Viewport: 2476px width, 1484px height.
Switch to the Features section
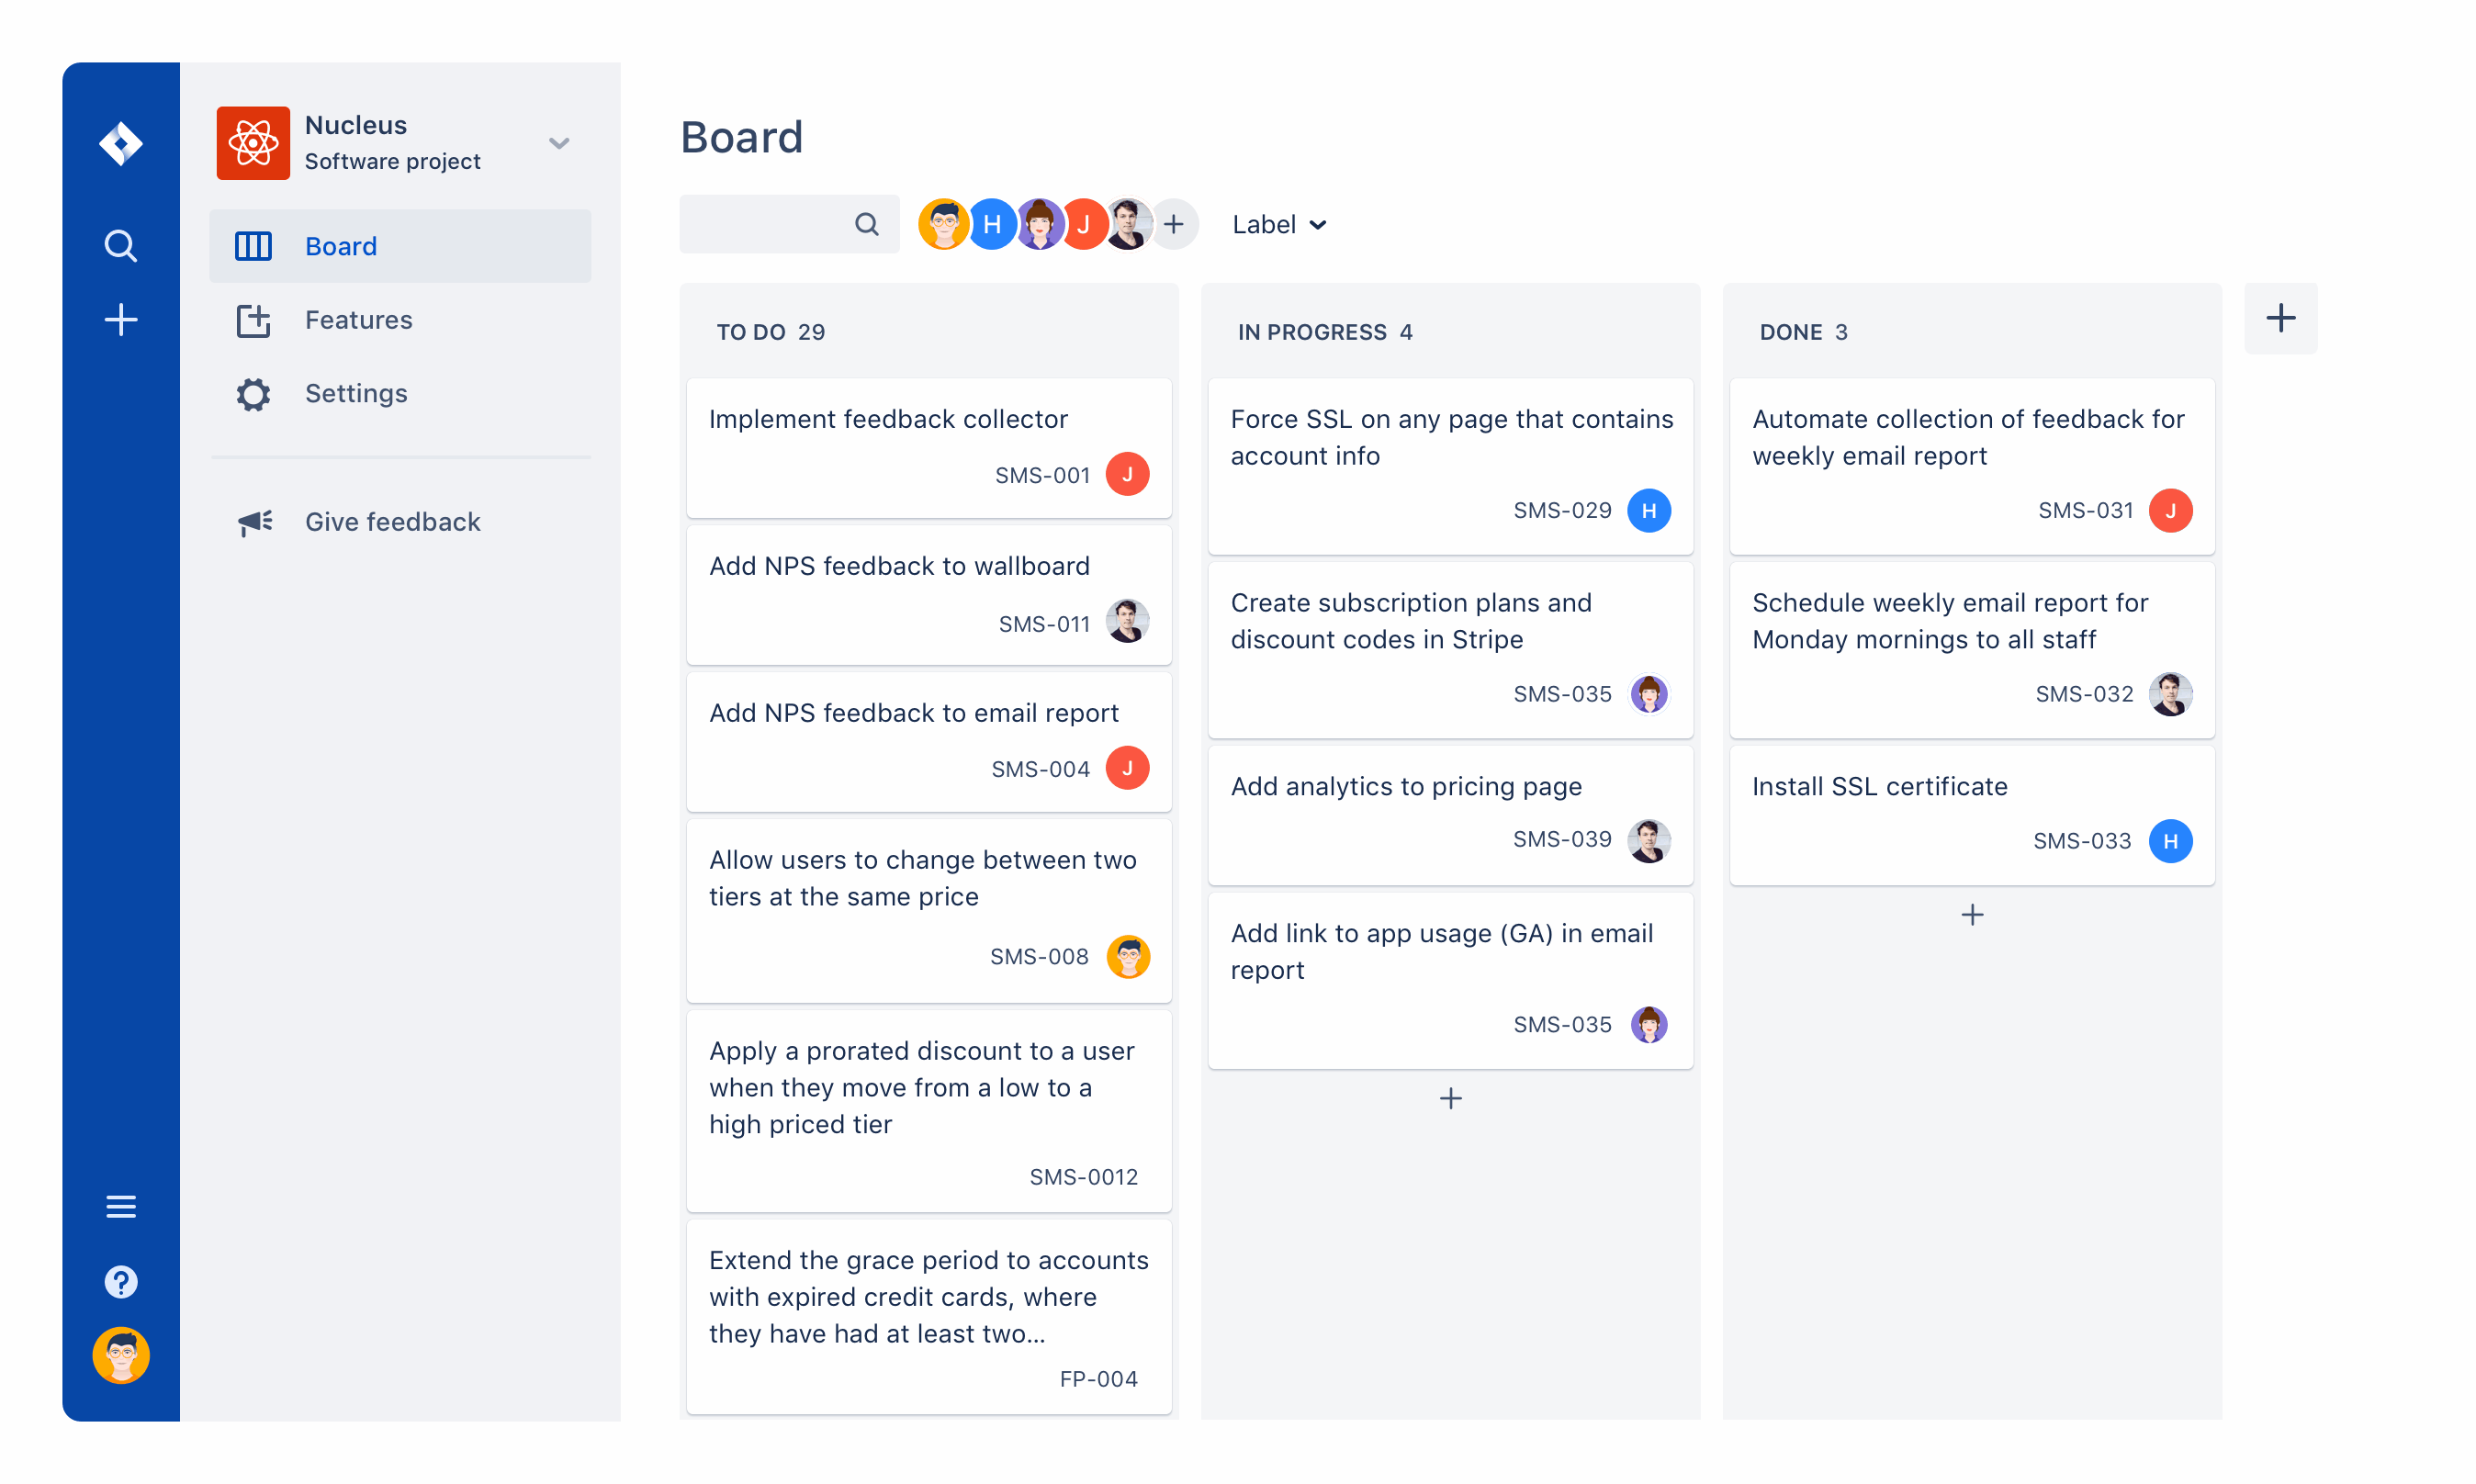click(x=358, y=320)
